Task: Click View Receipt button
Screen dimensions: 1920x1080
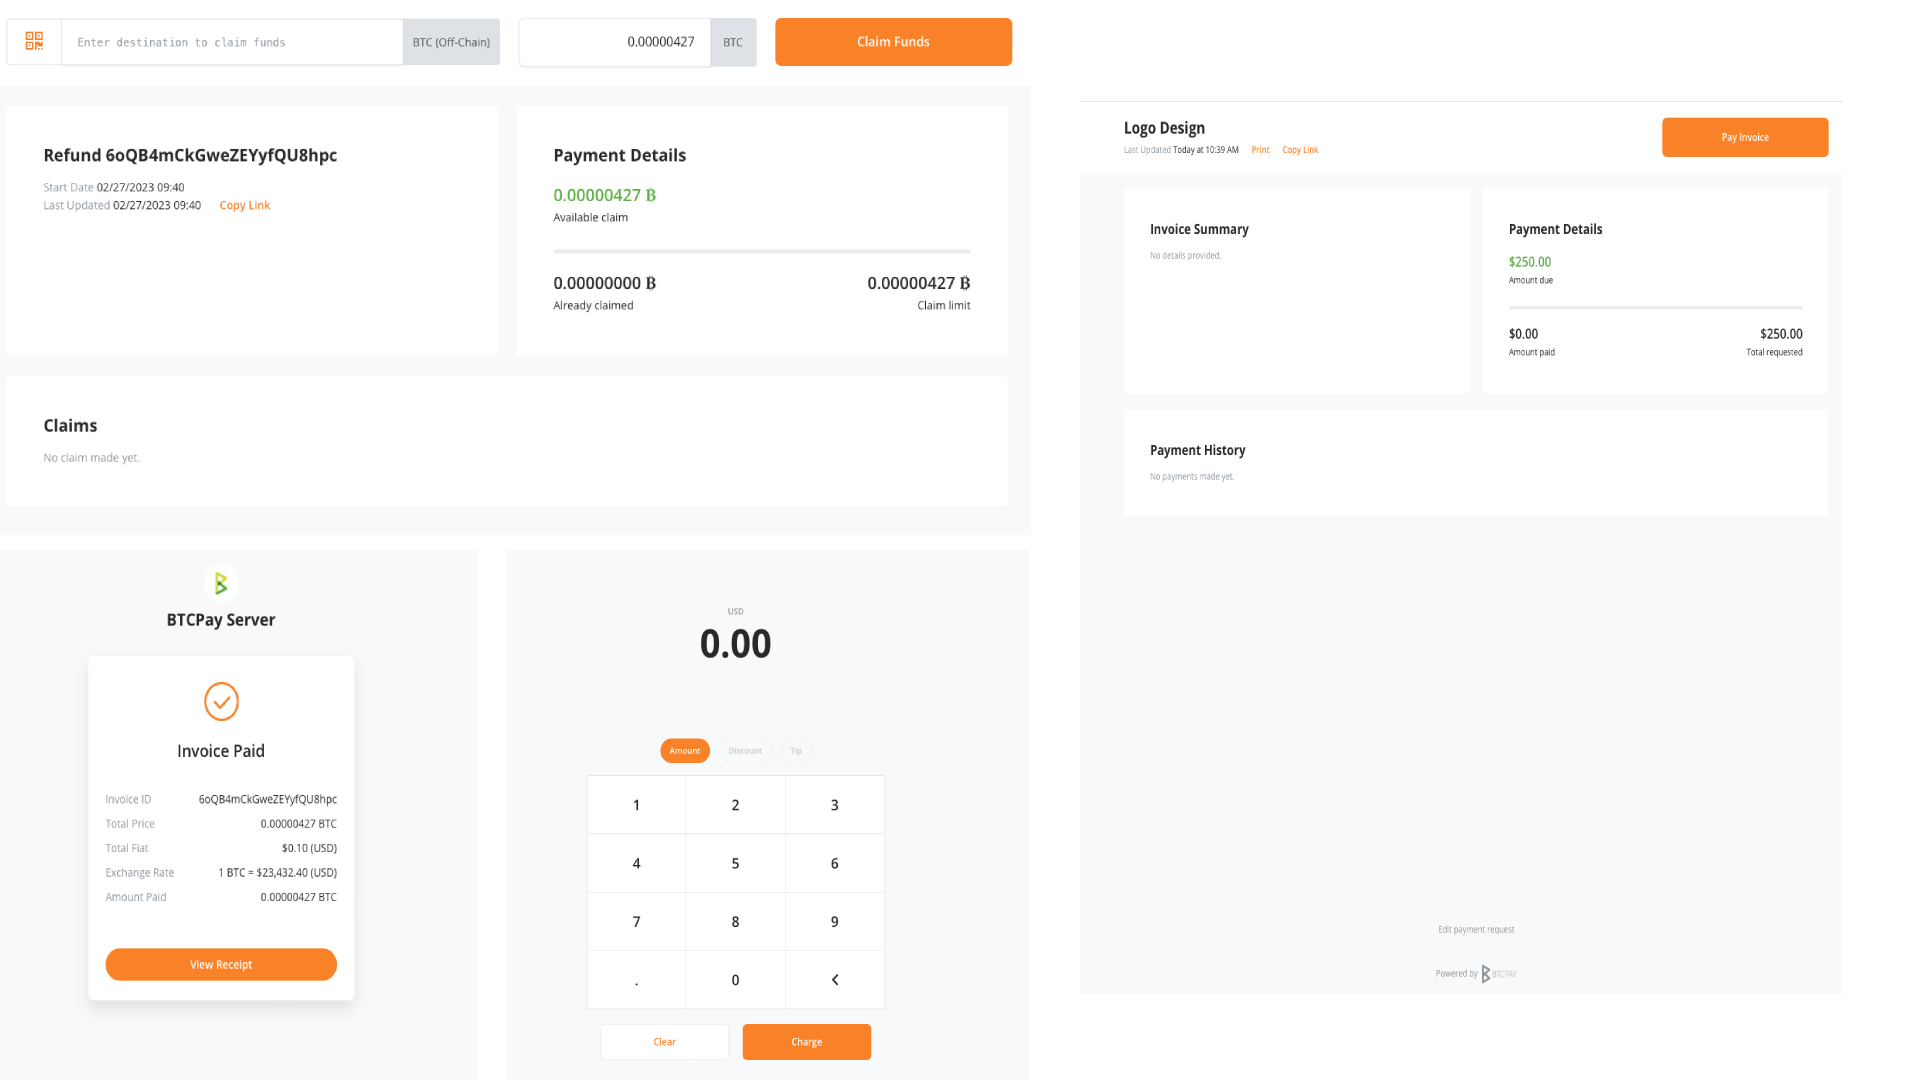Action: (x=221, y=964)
